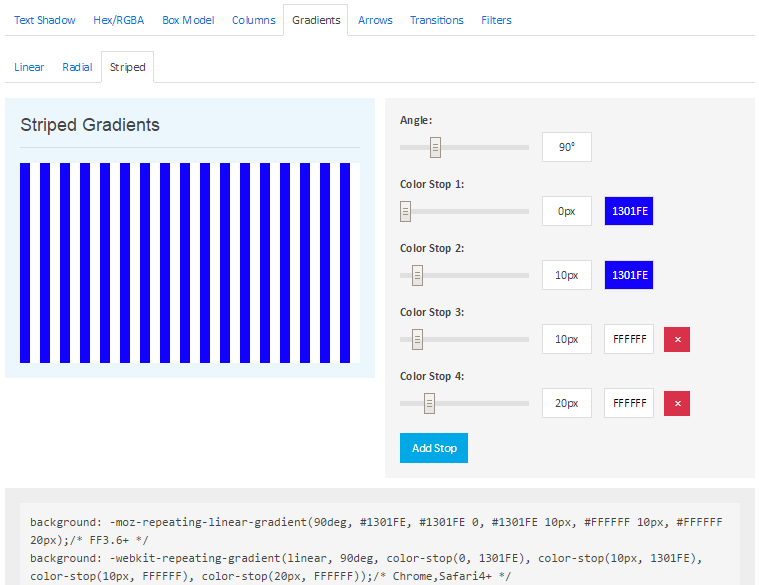
Task: Click the Color Stop 3: label
Action: pyautogui.click(x=432, y=312)
